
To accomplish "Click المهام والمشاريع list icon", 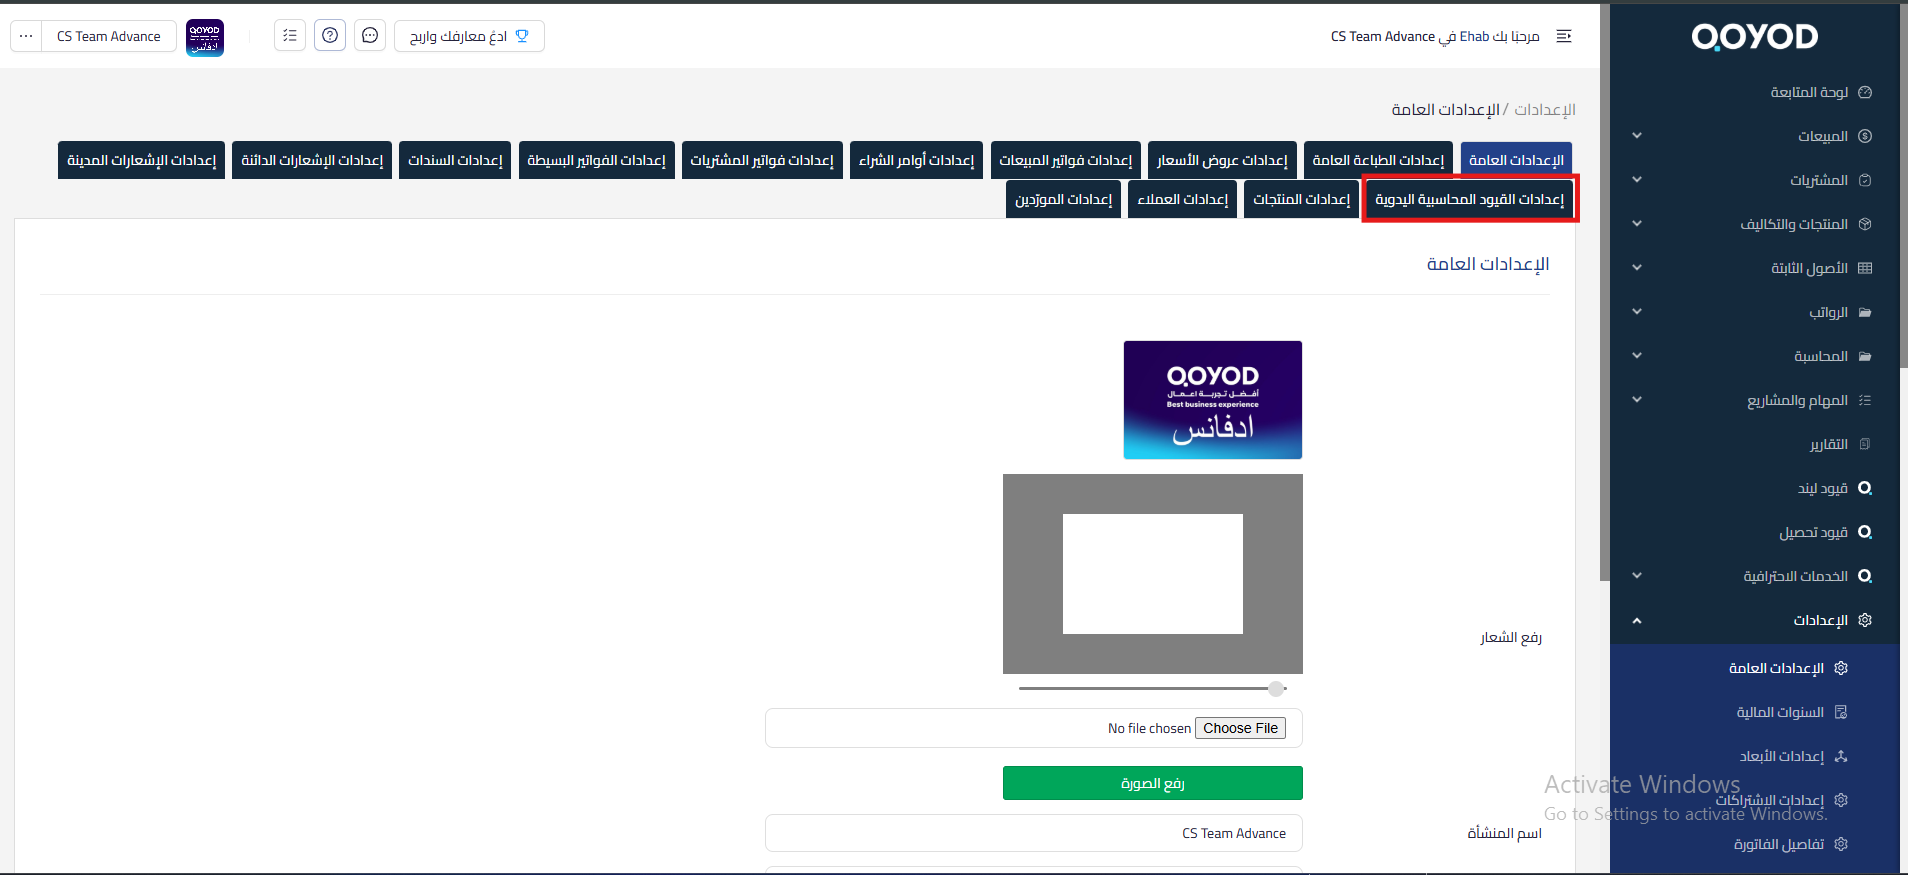I will click(1865, 400).
